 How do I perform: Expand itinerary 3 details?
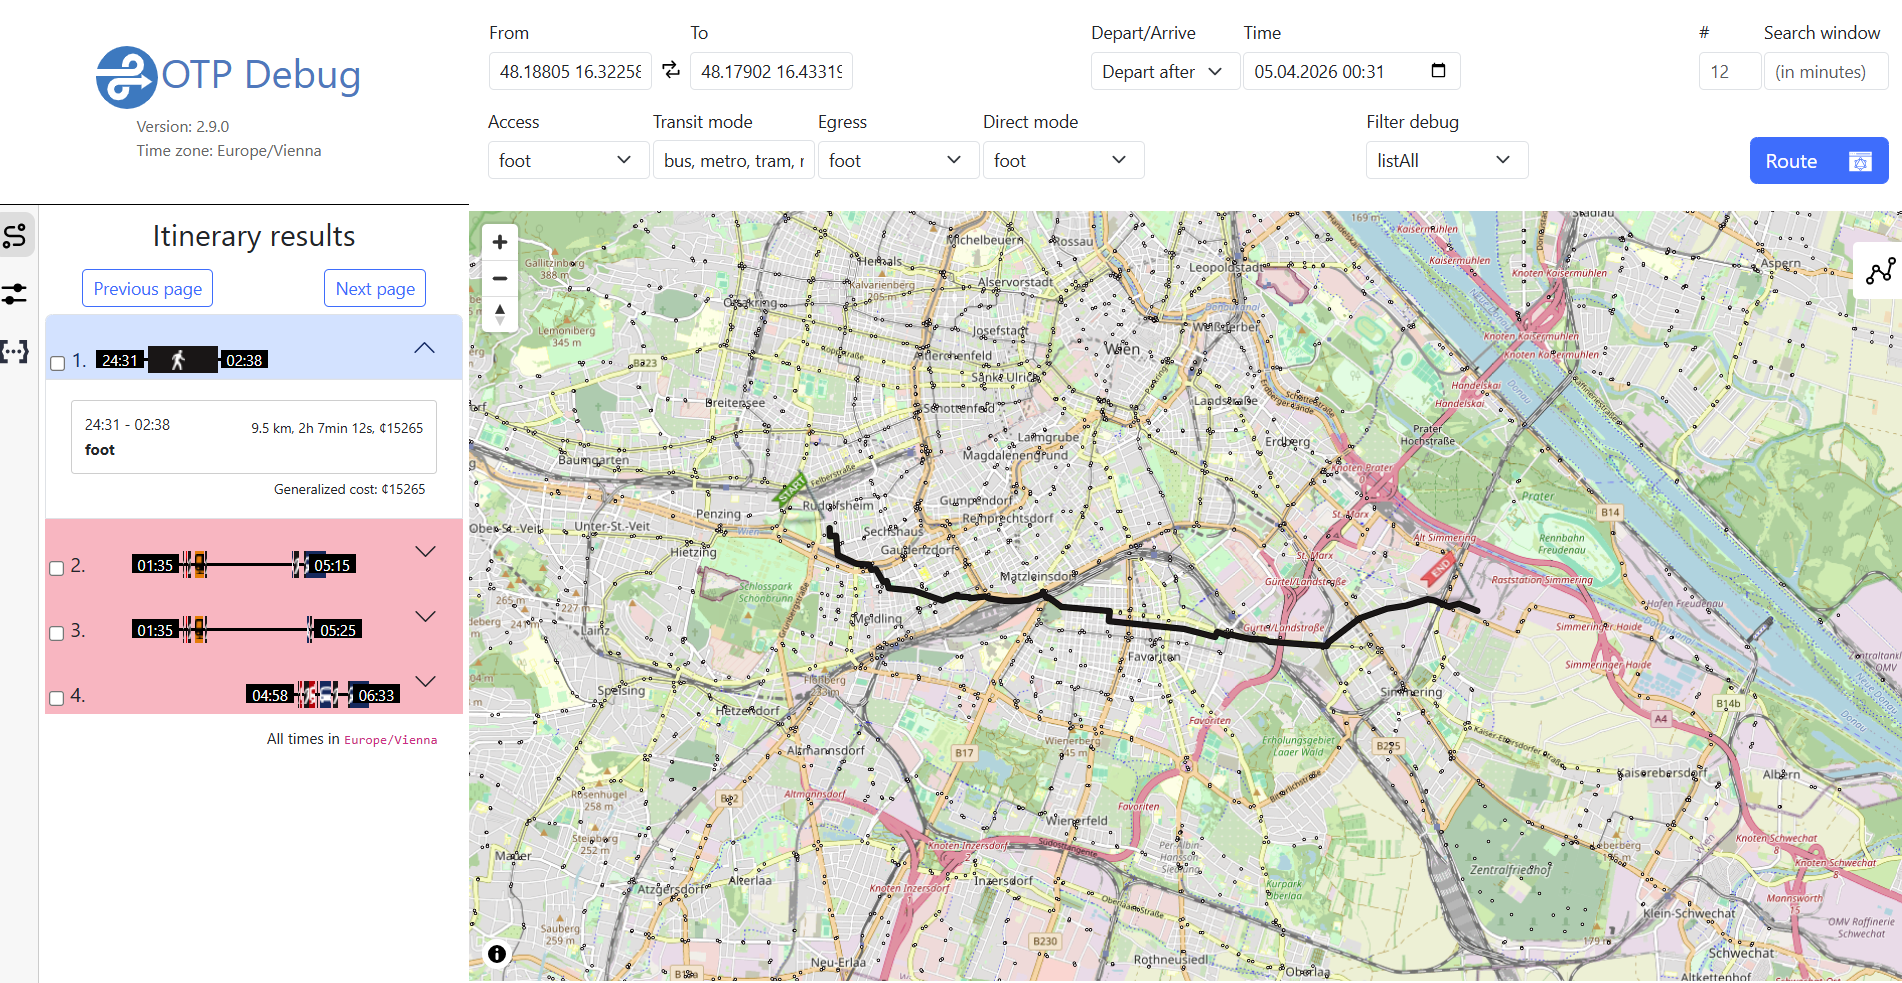[x=425, y=617]
